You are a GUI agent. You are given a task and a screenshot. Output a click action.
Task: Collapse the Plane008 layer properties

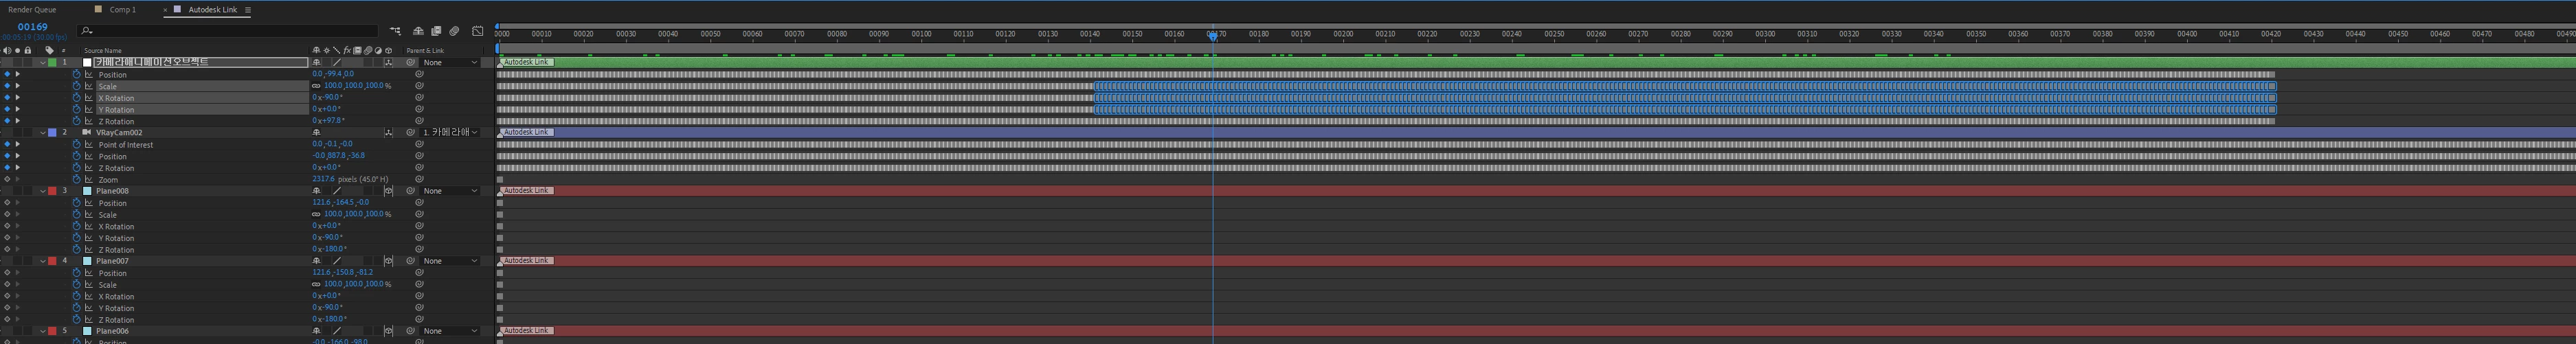[42, 190]
